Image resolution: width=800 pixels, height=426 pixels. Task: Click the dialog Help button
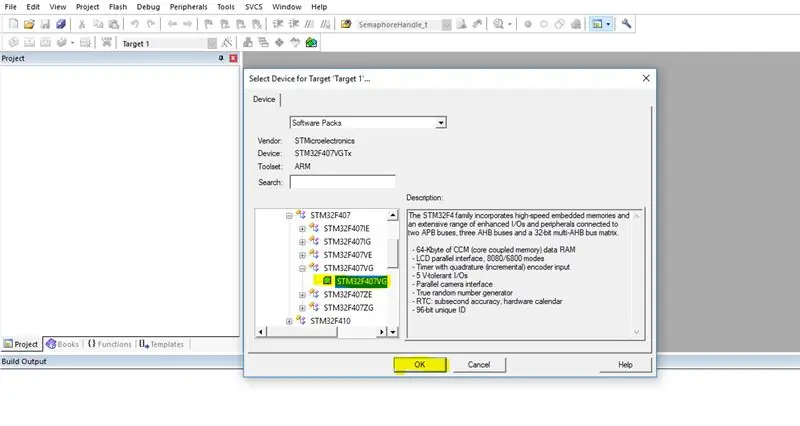[x=626, y=365]
